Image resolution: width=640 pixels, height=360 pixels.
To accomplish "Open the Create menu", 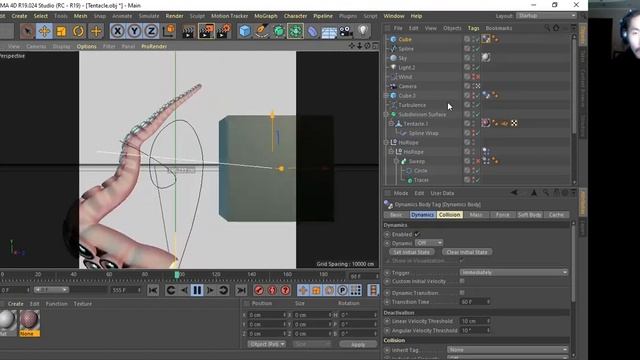I will (19, 16).
